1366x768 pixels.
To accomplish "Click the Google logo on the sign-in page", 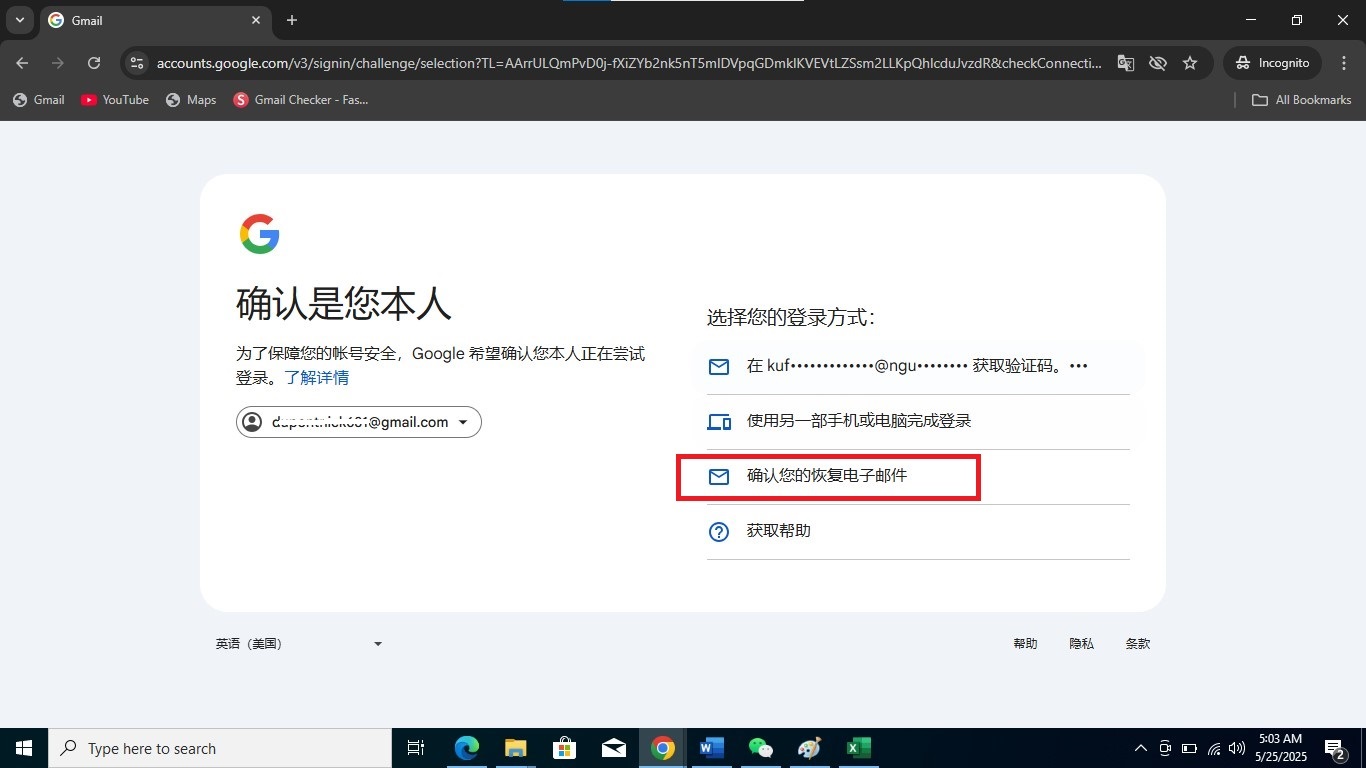I will [259, 233].
